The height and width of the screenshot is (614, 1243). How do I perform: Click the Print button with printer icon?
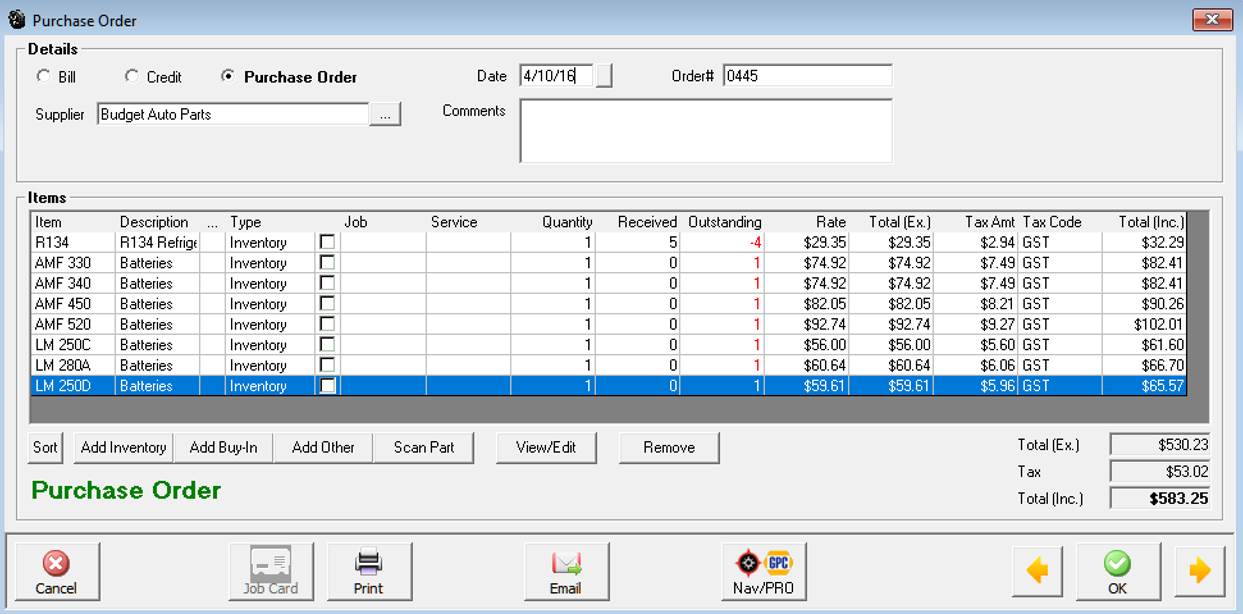coord(369,572)
